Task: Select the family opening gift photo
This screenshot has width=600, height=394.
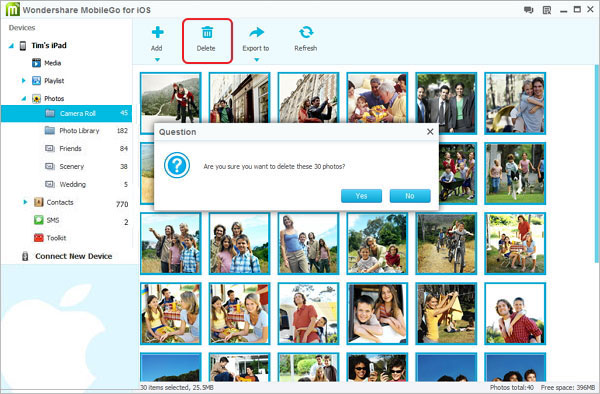Action: pyautogui.click(x=377, y=98)
